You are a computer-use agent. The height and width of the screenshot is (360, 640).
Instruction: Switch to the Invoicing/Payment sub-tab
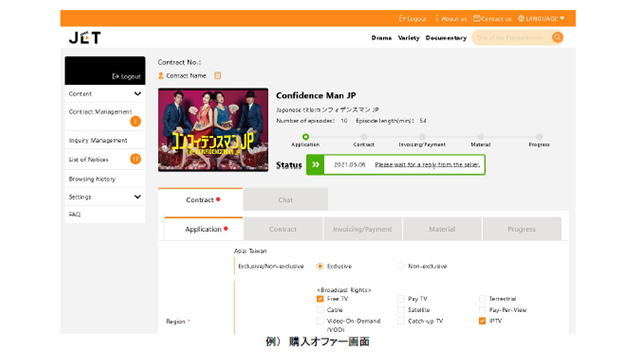pyautogui.click(x=362, y=229)
